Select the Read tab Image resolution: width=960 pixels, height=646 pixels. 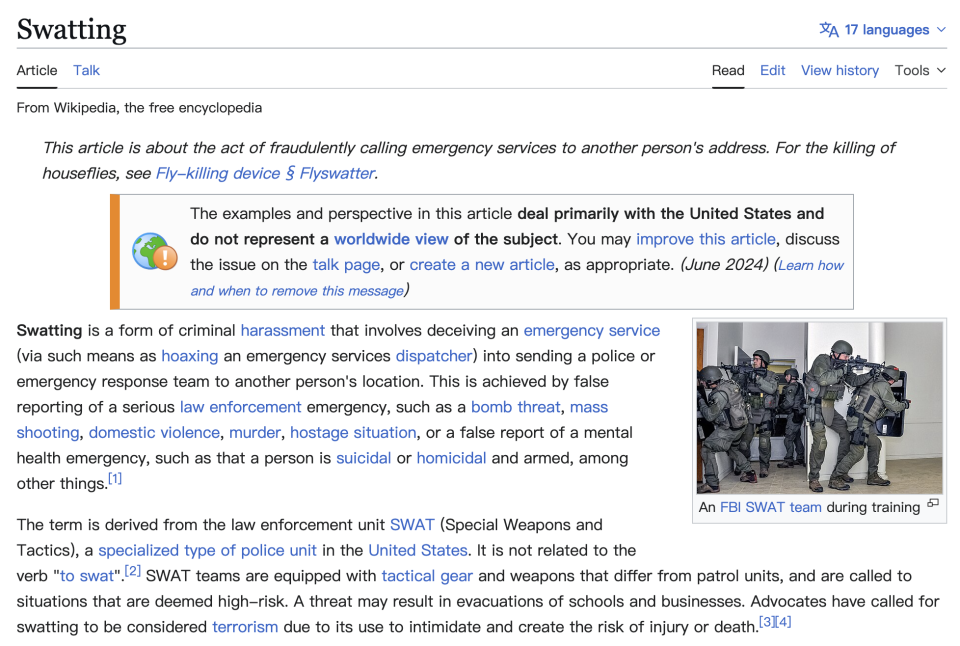tap(728, 70)
